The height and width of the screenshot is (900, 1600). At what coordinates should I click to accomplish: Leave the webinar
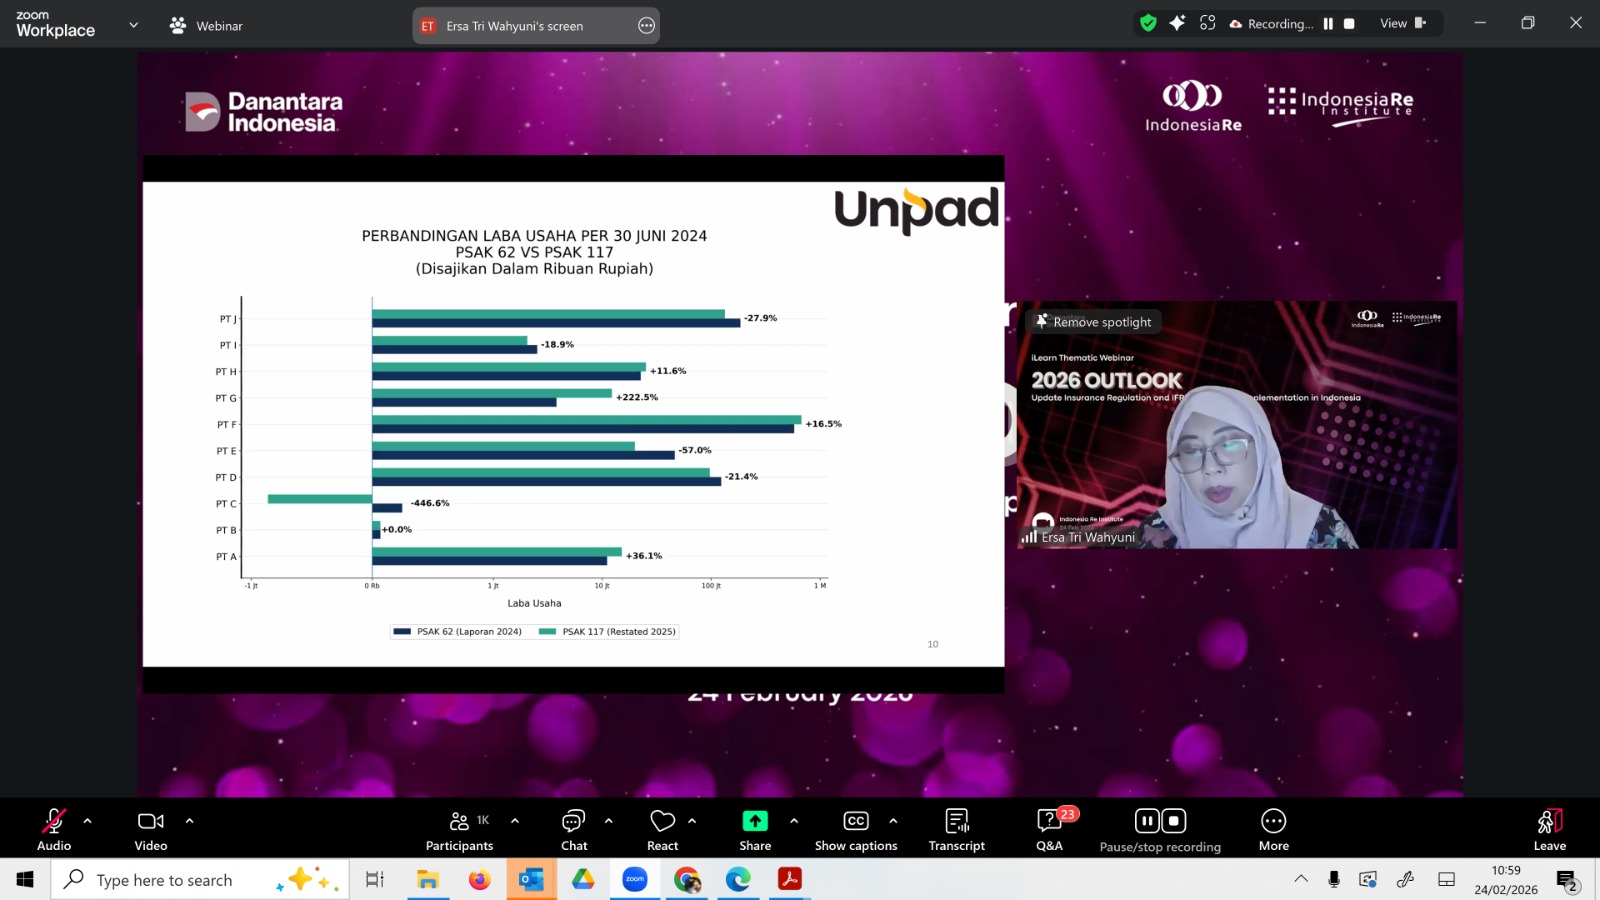[x=1549, y=829]
